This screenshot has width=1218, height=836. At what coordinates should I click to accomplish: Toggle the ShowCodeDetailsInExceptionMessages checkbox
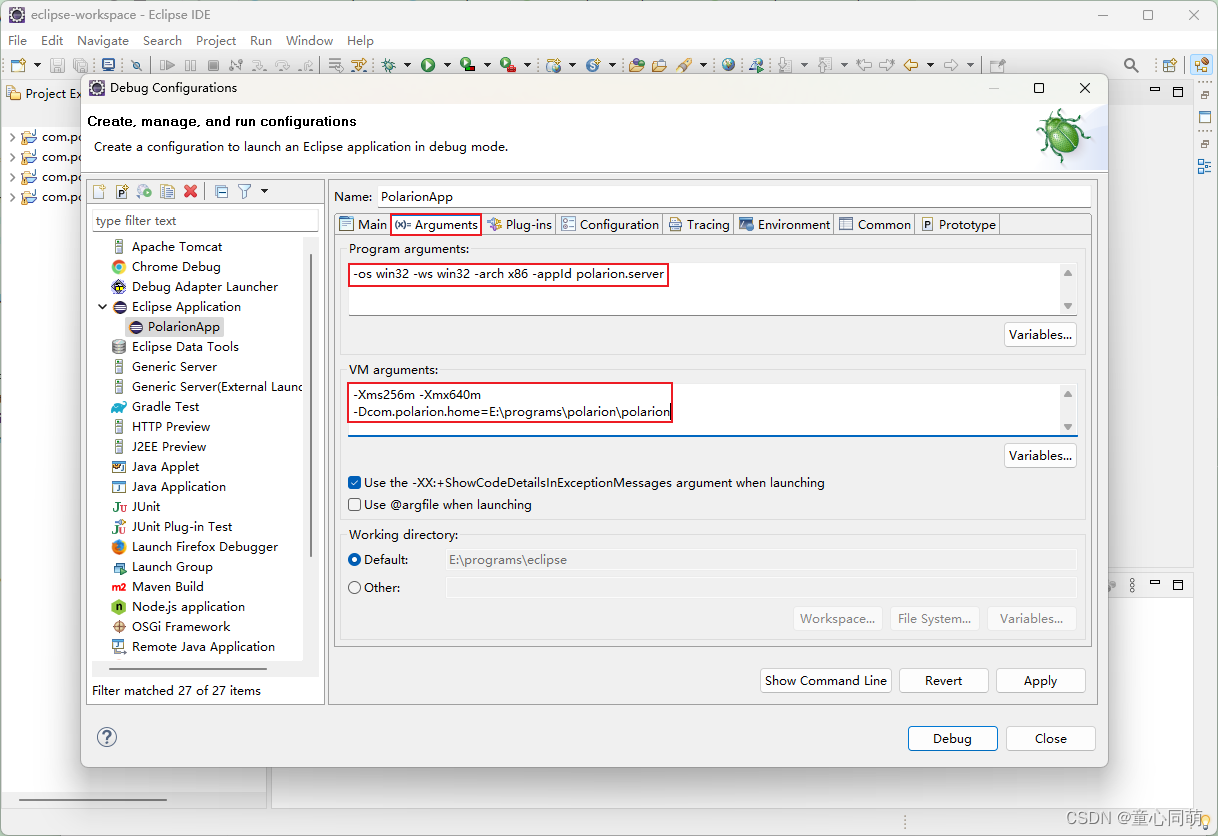[354, 482]
